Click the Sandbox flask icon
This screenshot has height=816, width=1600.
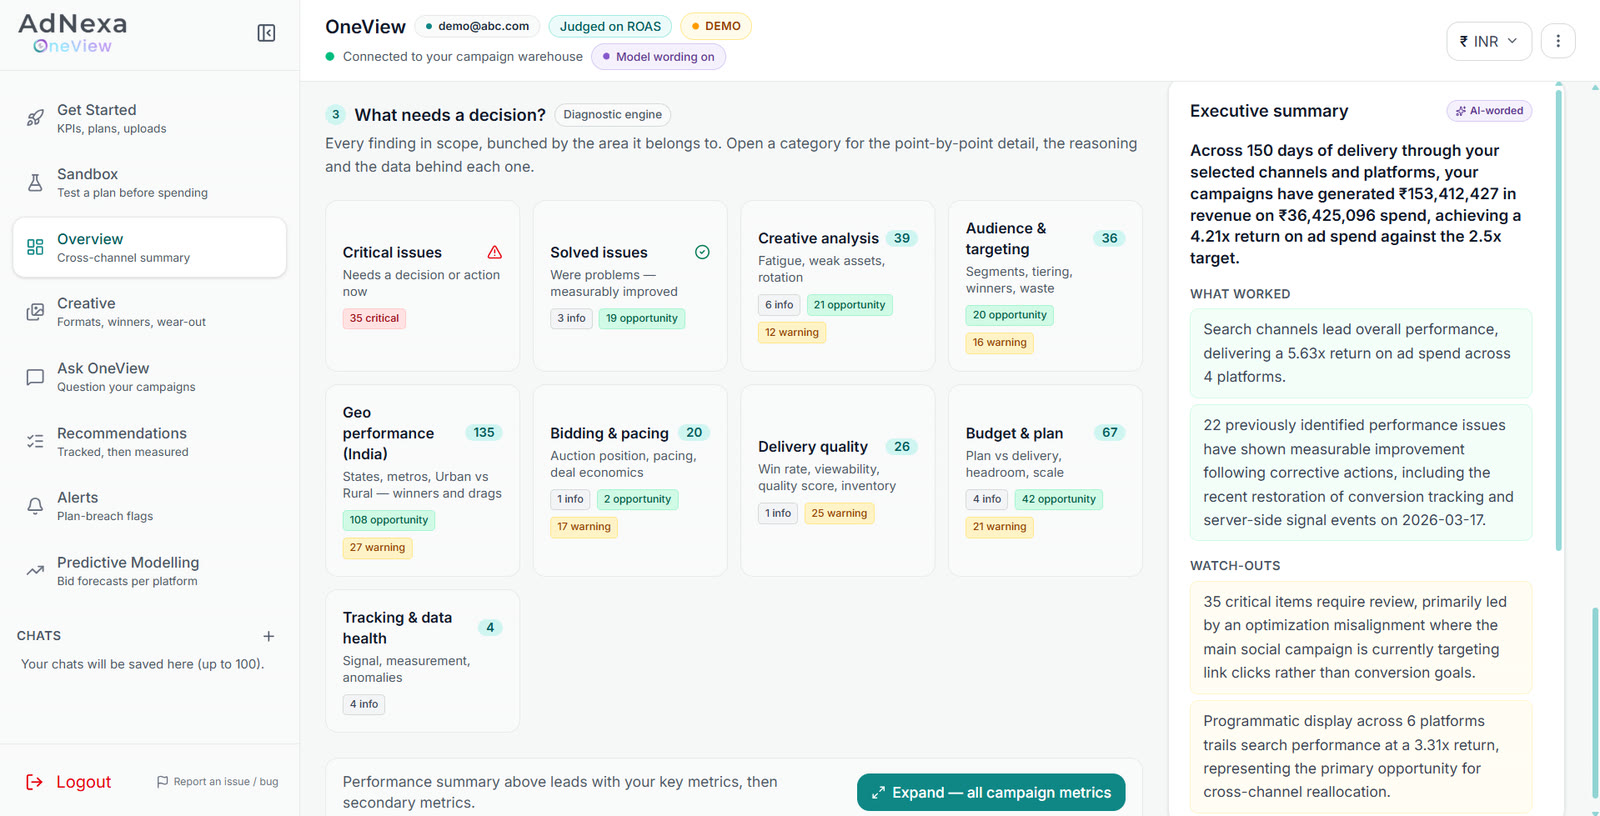(35, 183)
